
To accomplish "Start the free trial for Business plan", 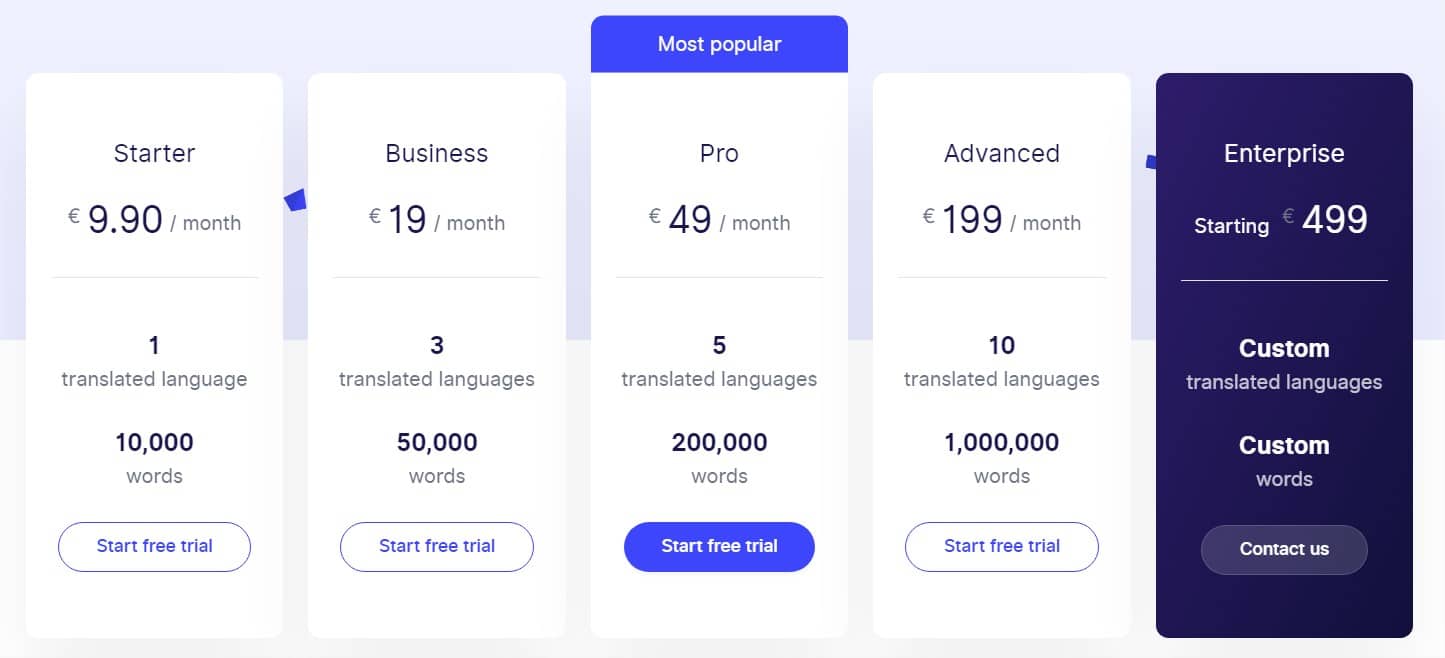I will [437, 546].
